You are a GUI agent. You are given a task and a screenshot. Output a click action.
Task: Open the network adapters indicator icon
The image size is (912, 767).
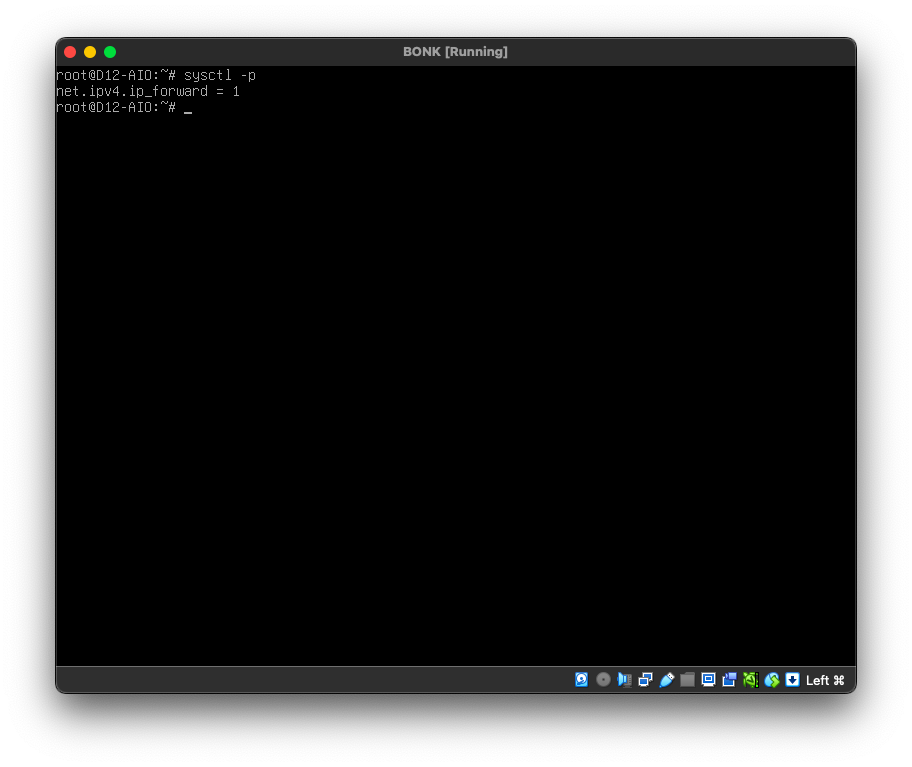pos(645,680)
